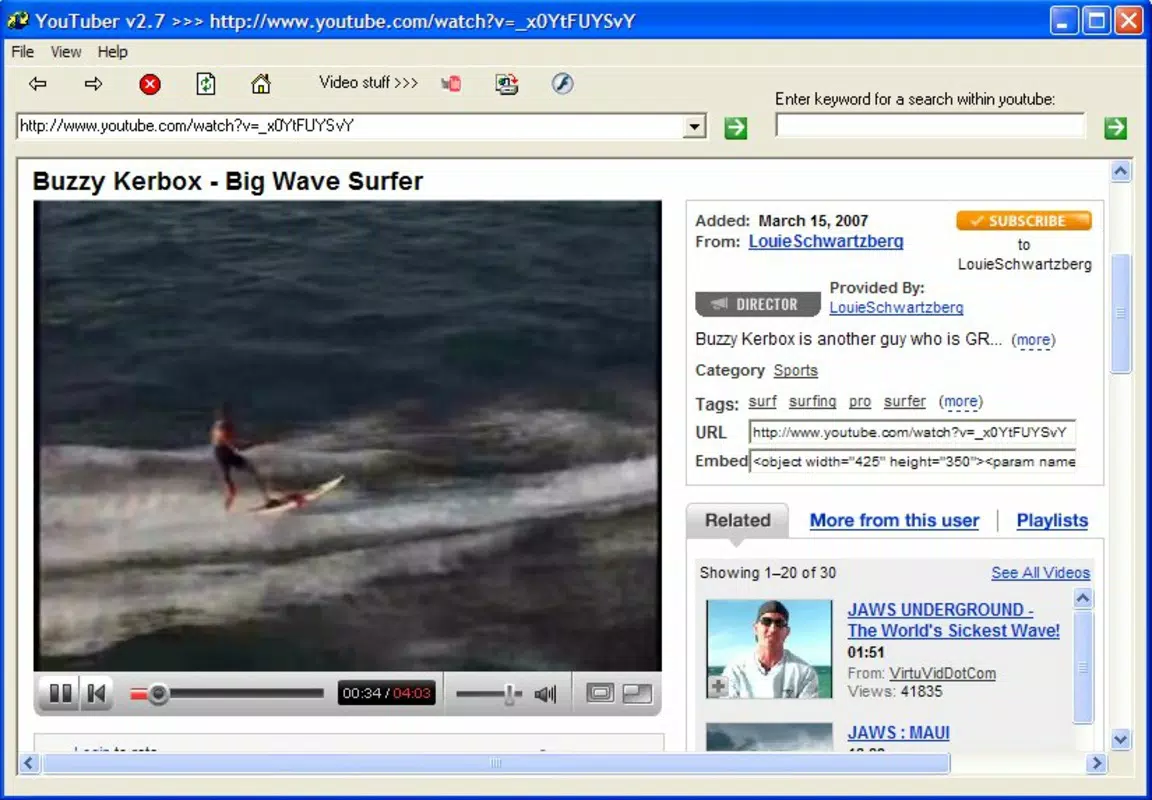Click the surfing tag link
Viewport: 1152px width, 800px height.
812,402
